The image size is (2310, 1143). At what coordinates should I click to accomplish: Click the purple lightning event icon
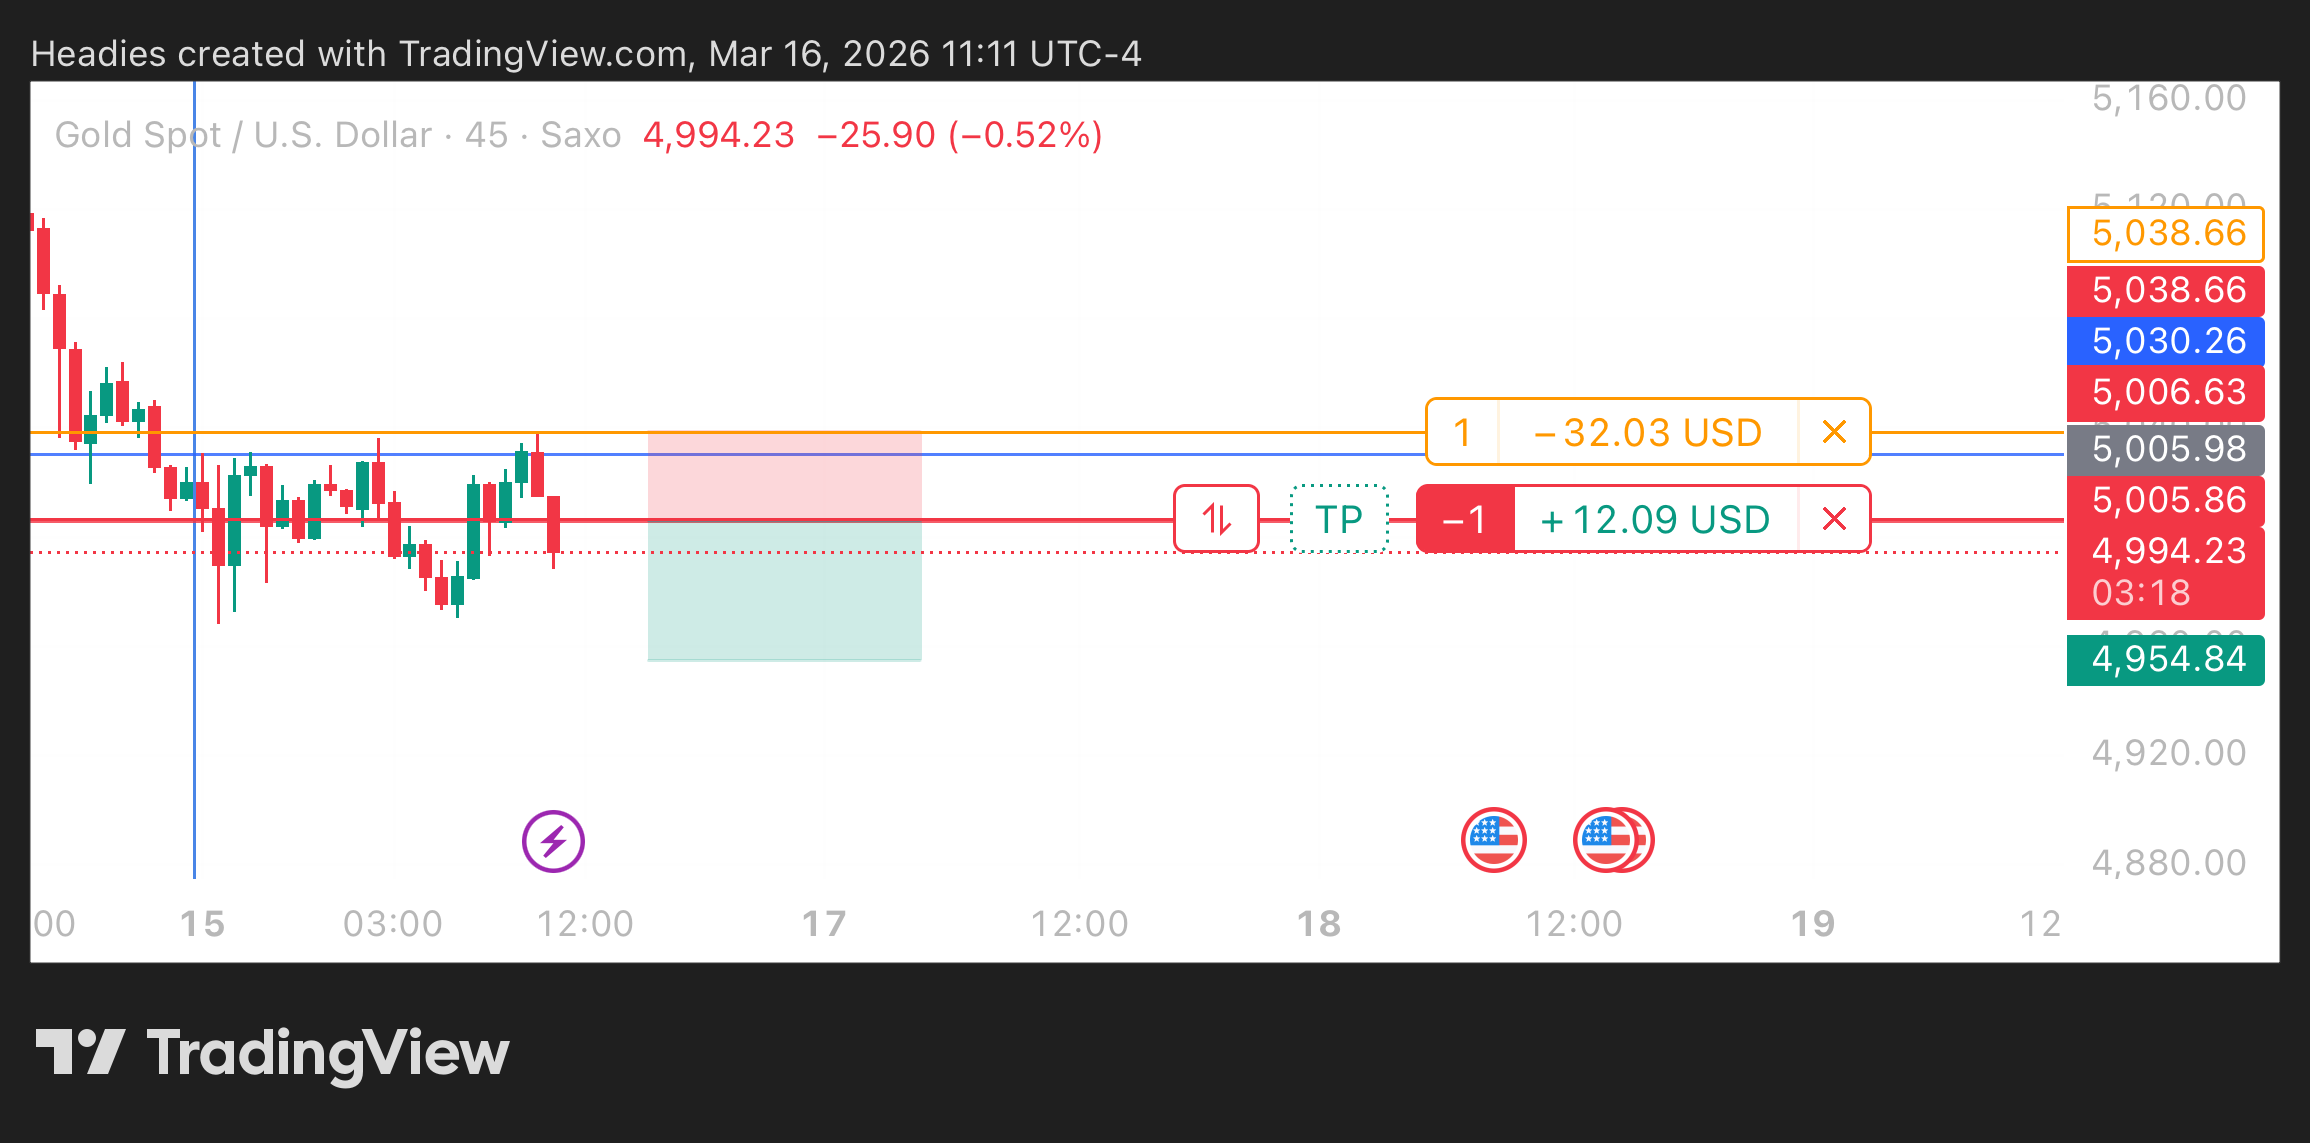553,841
